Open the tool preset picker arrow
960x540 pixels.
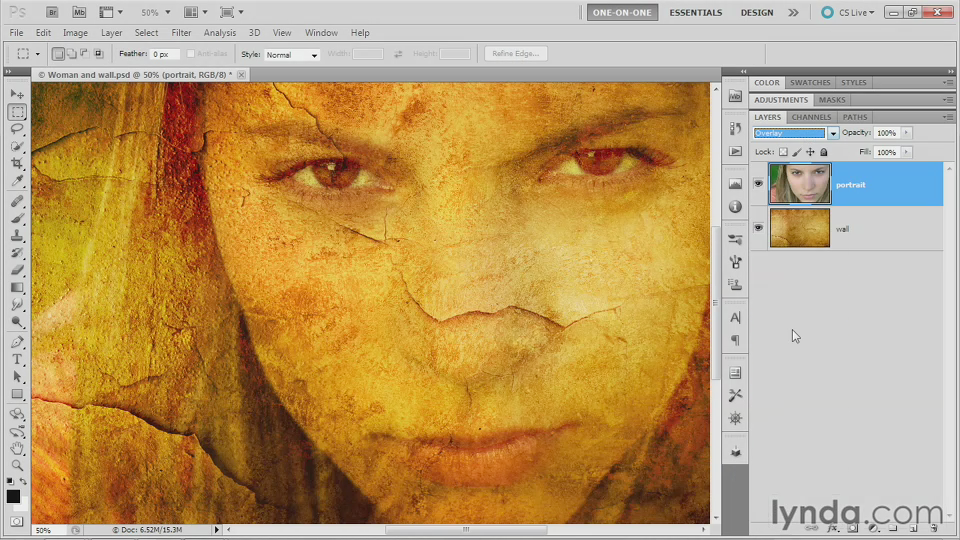(37, 54)
